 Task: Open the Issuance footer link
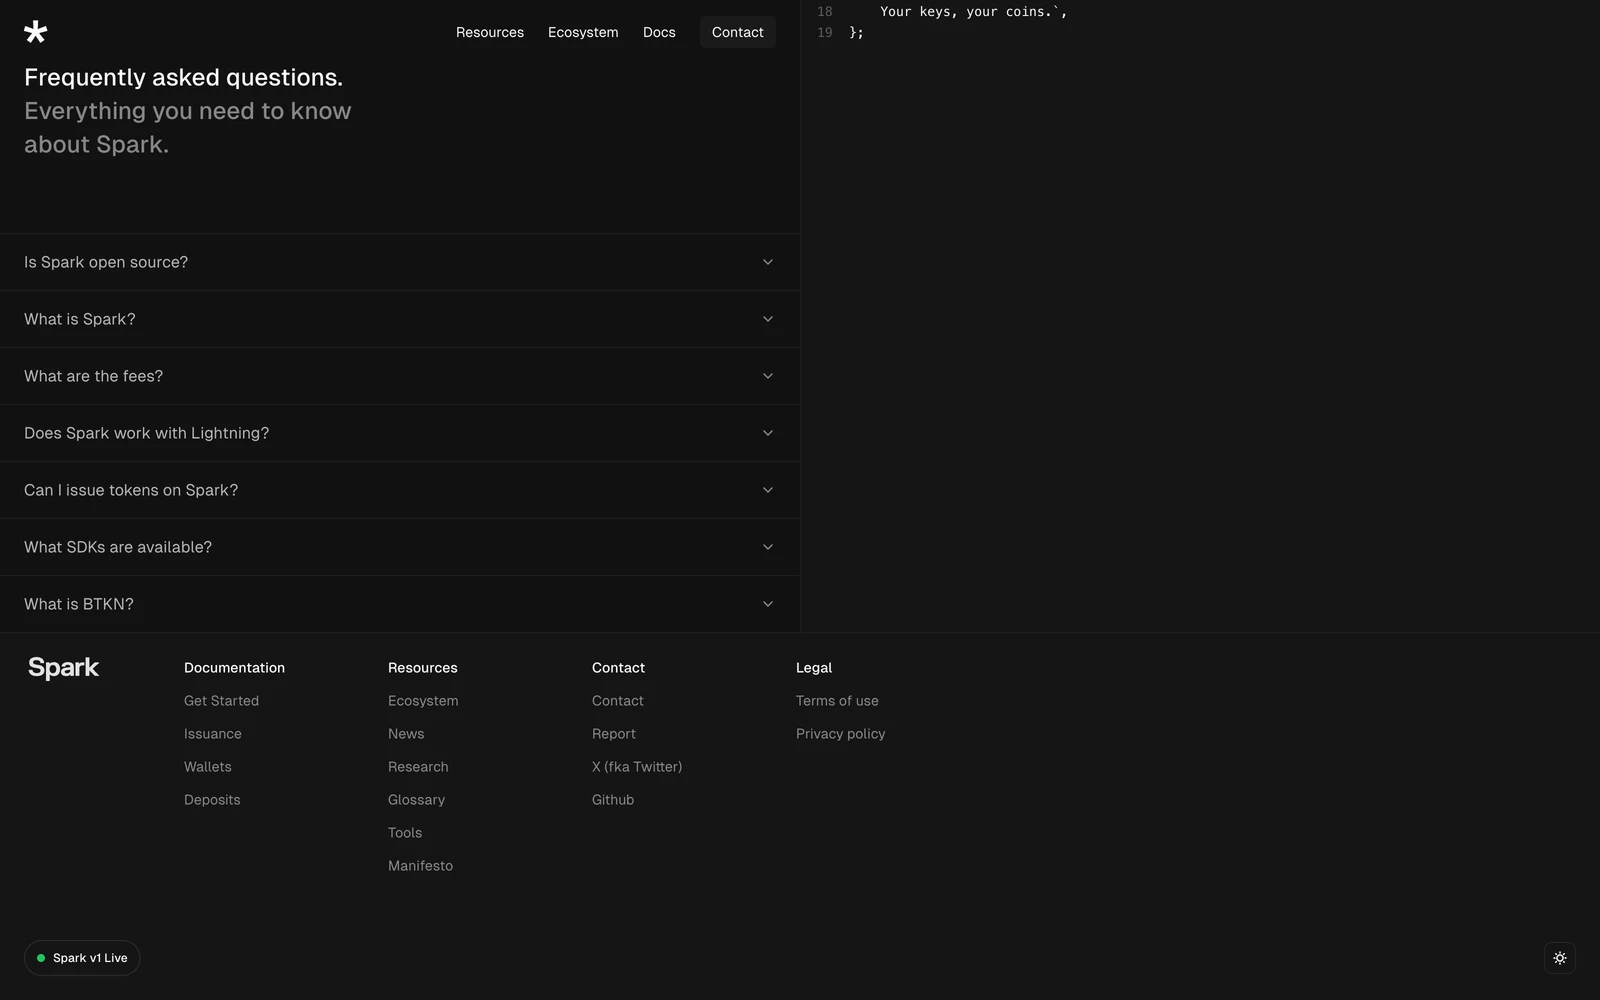pos(213,734)
